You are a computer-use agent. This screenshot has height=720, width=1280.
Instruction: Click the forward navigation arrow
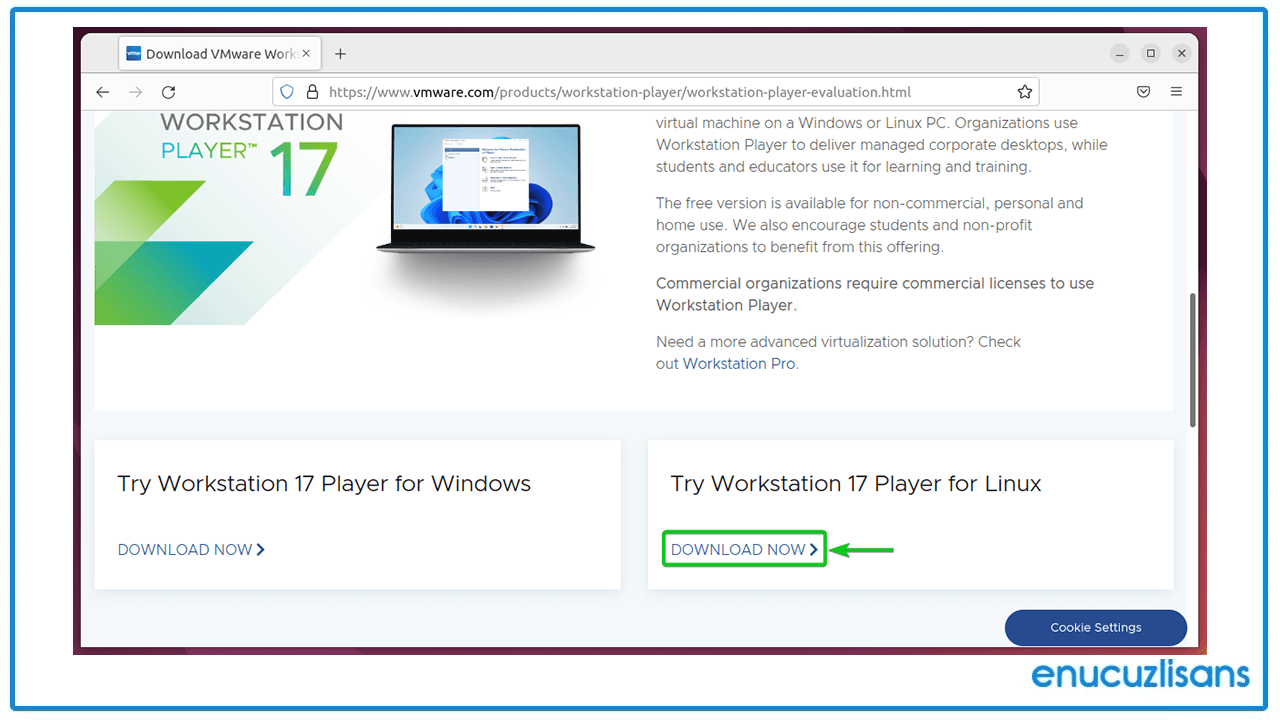coord(136,91)
